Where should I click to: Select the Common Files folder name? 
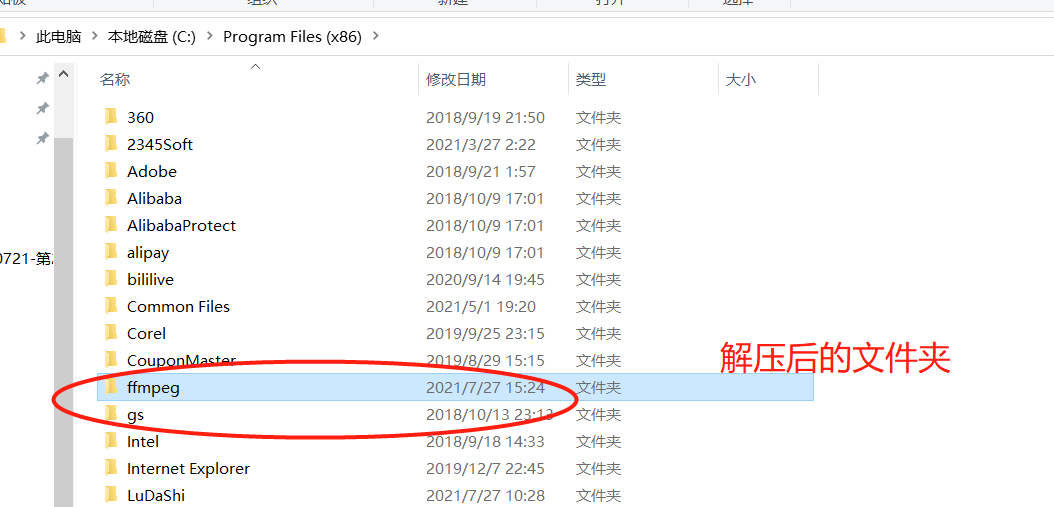(178, 307)
